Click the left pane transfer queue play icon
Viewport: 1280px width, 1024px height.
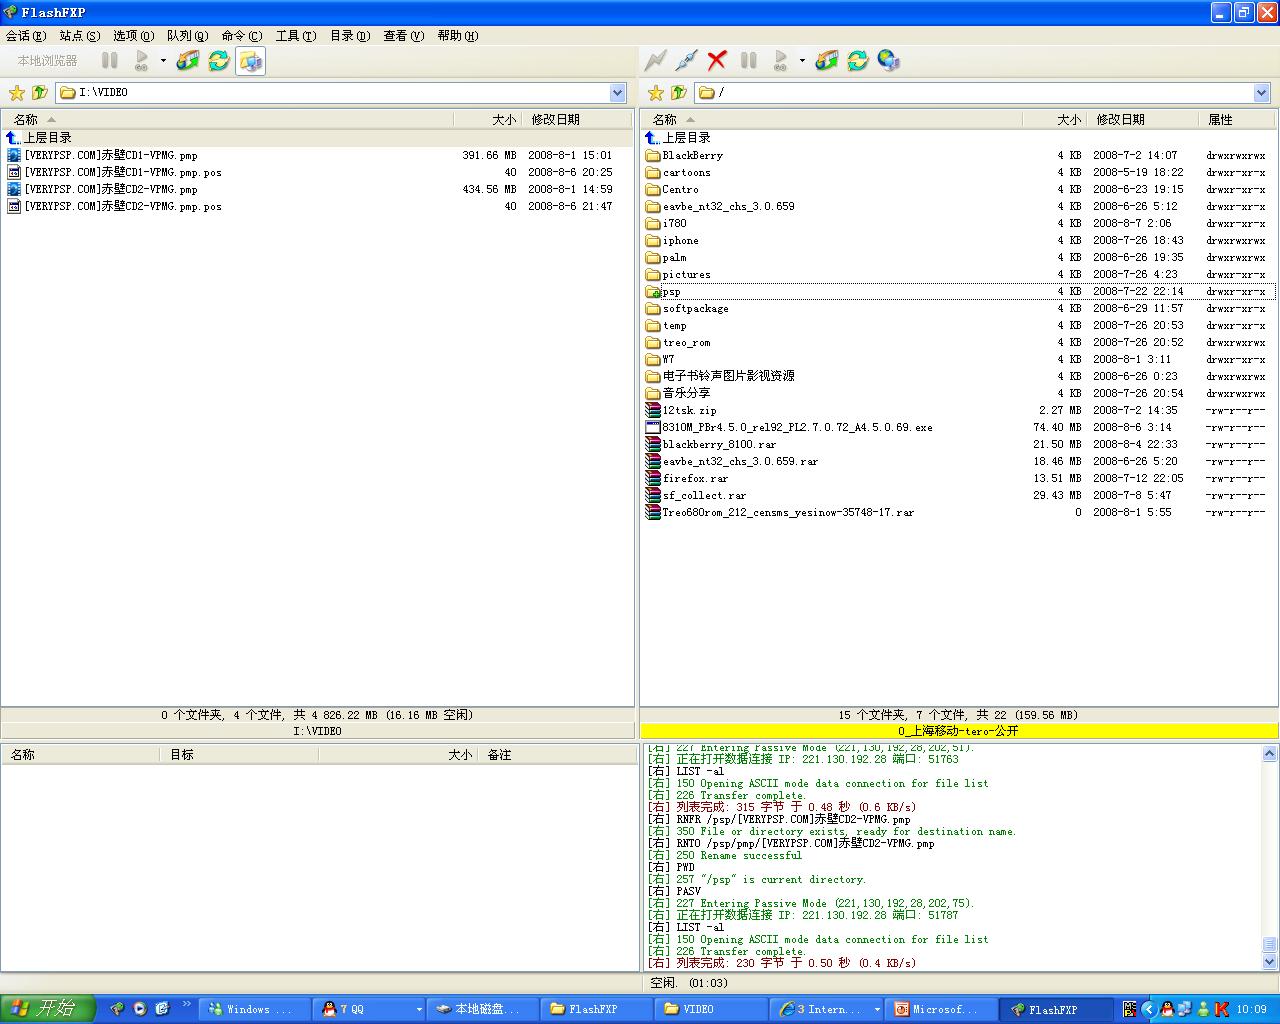point(142,61)
